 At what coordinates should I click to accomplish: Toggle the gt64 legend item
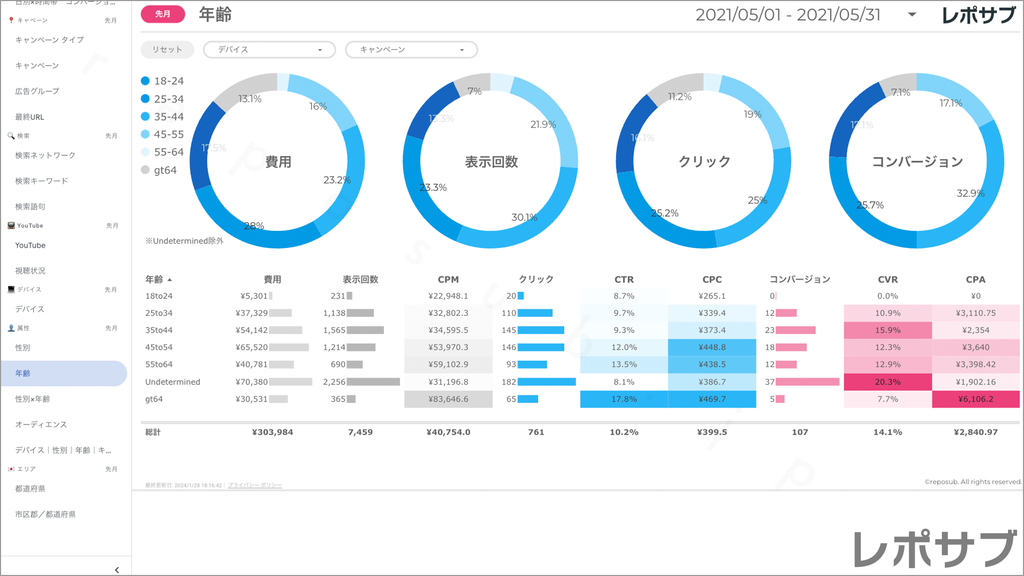click(160, 170)
